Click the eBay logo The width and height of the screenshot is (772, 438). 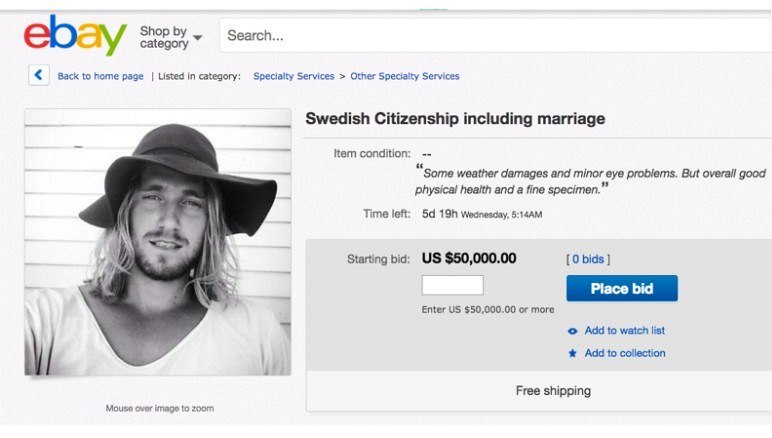[x=75, y=36]
